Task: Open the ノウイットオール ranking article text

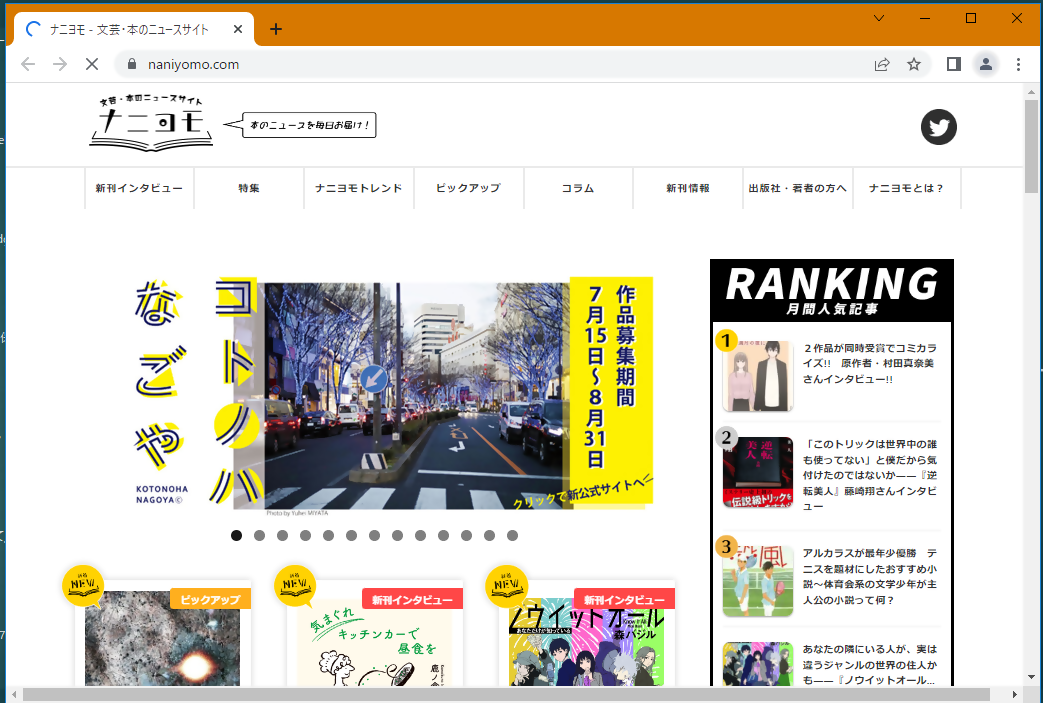Action: [x=869, y=664]
